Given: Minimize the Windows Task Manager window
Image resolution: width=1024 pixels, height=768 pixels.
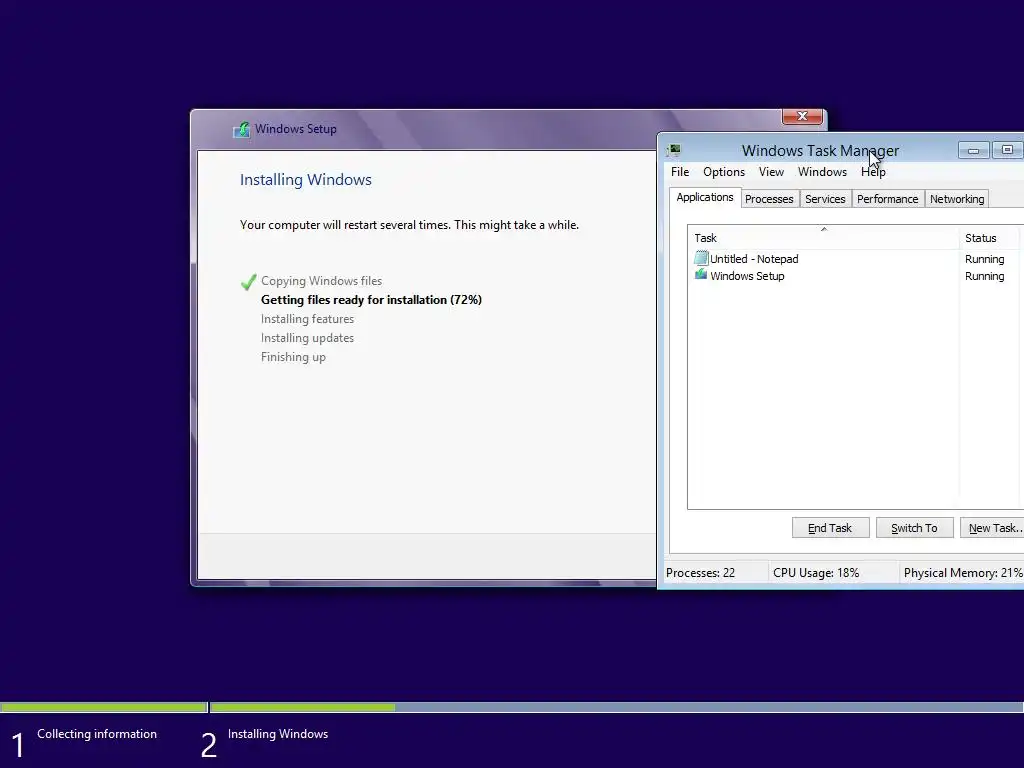Looking at the screenshot, I should 973,150.
